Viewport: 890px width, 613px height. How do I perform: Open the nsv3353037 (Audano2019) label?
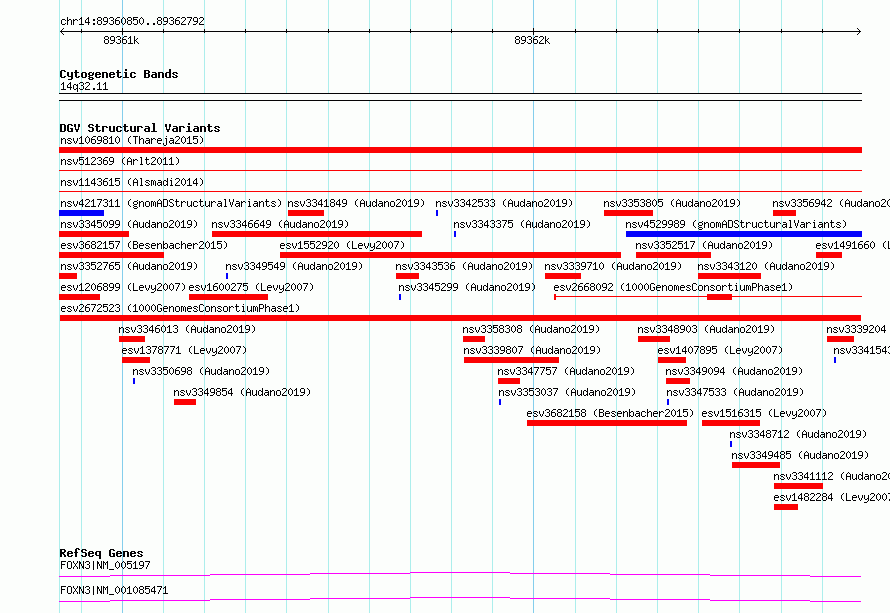click(567, 392)
